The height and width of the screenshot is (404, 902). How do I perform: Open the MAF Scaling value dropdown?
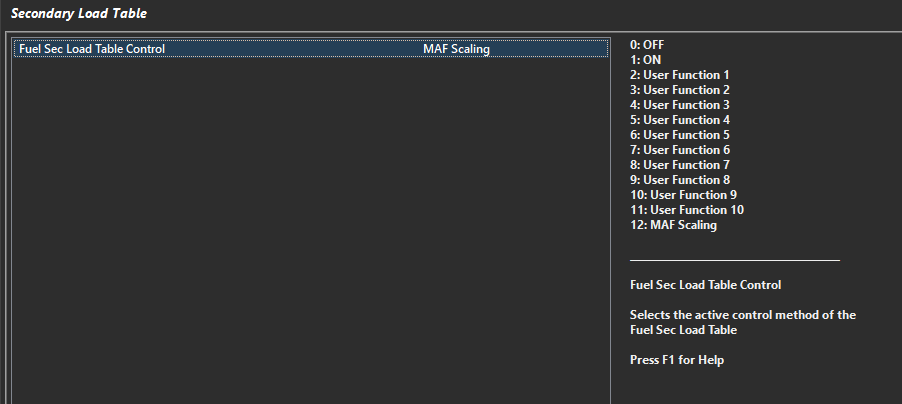point(456,49)
